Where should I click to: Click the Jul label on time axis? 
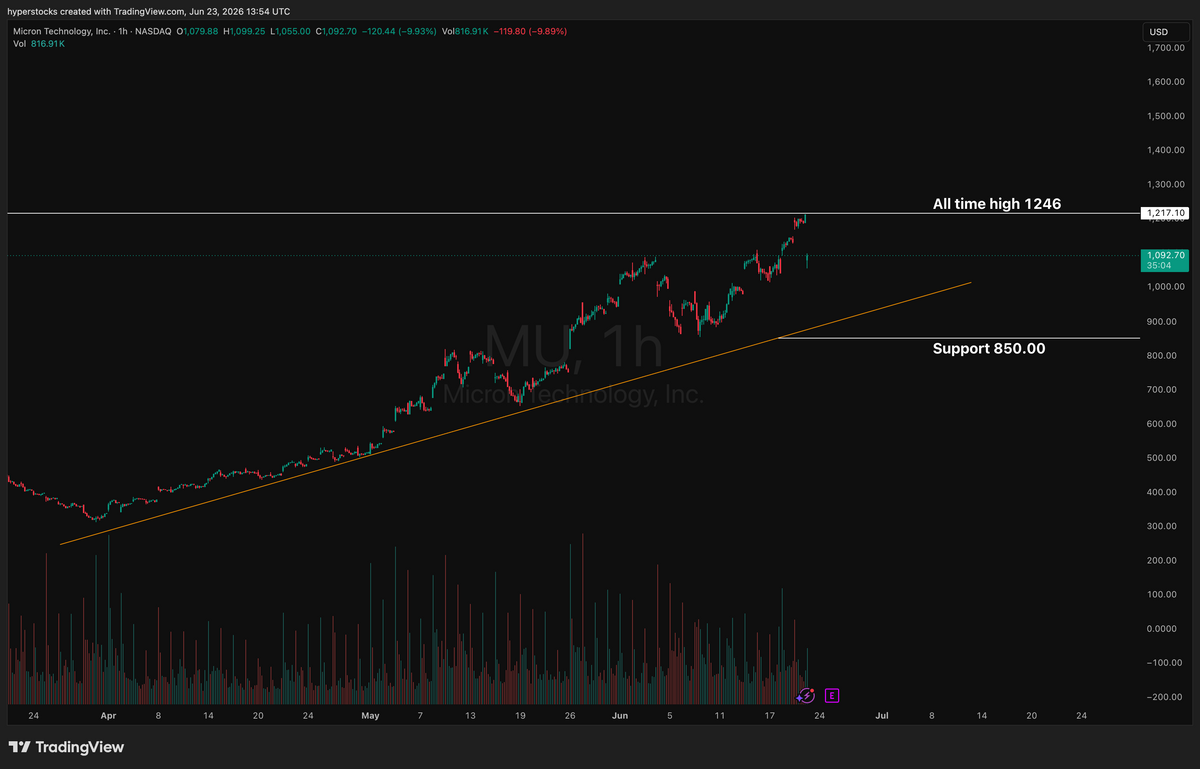(882, 716)
